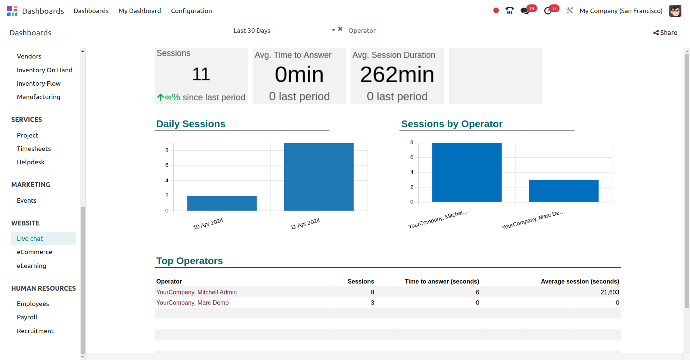Click the tallest bar in Daily Sessions chart
The image size is (690, 360).
pos(319,177)
